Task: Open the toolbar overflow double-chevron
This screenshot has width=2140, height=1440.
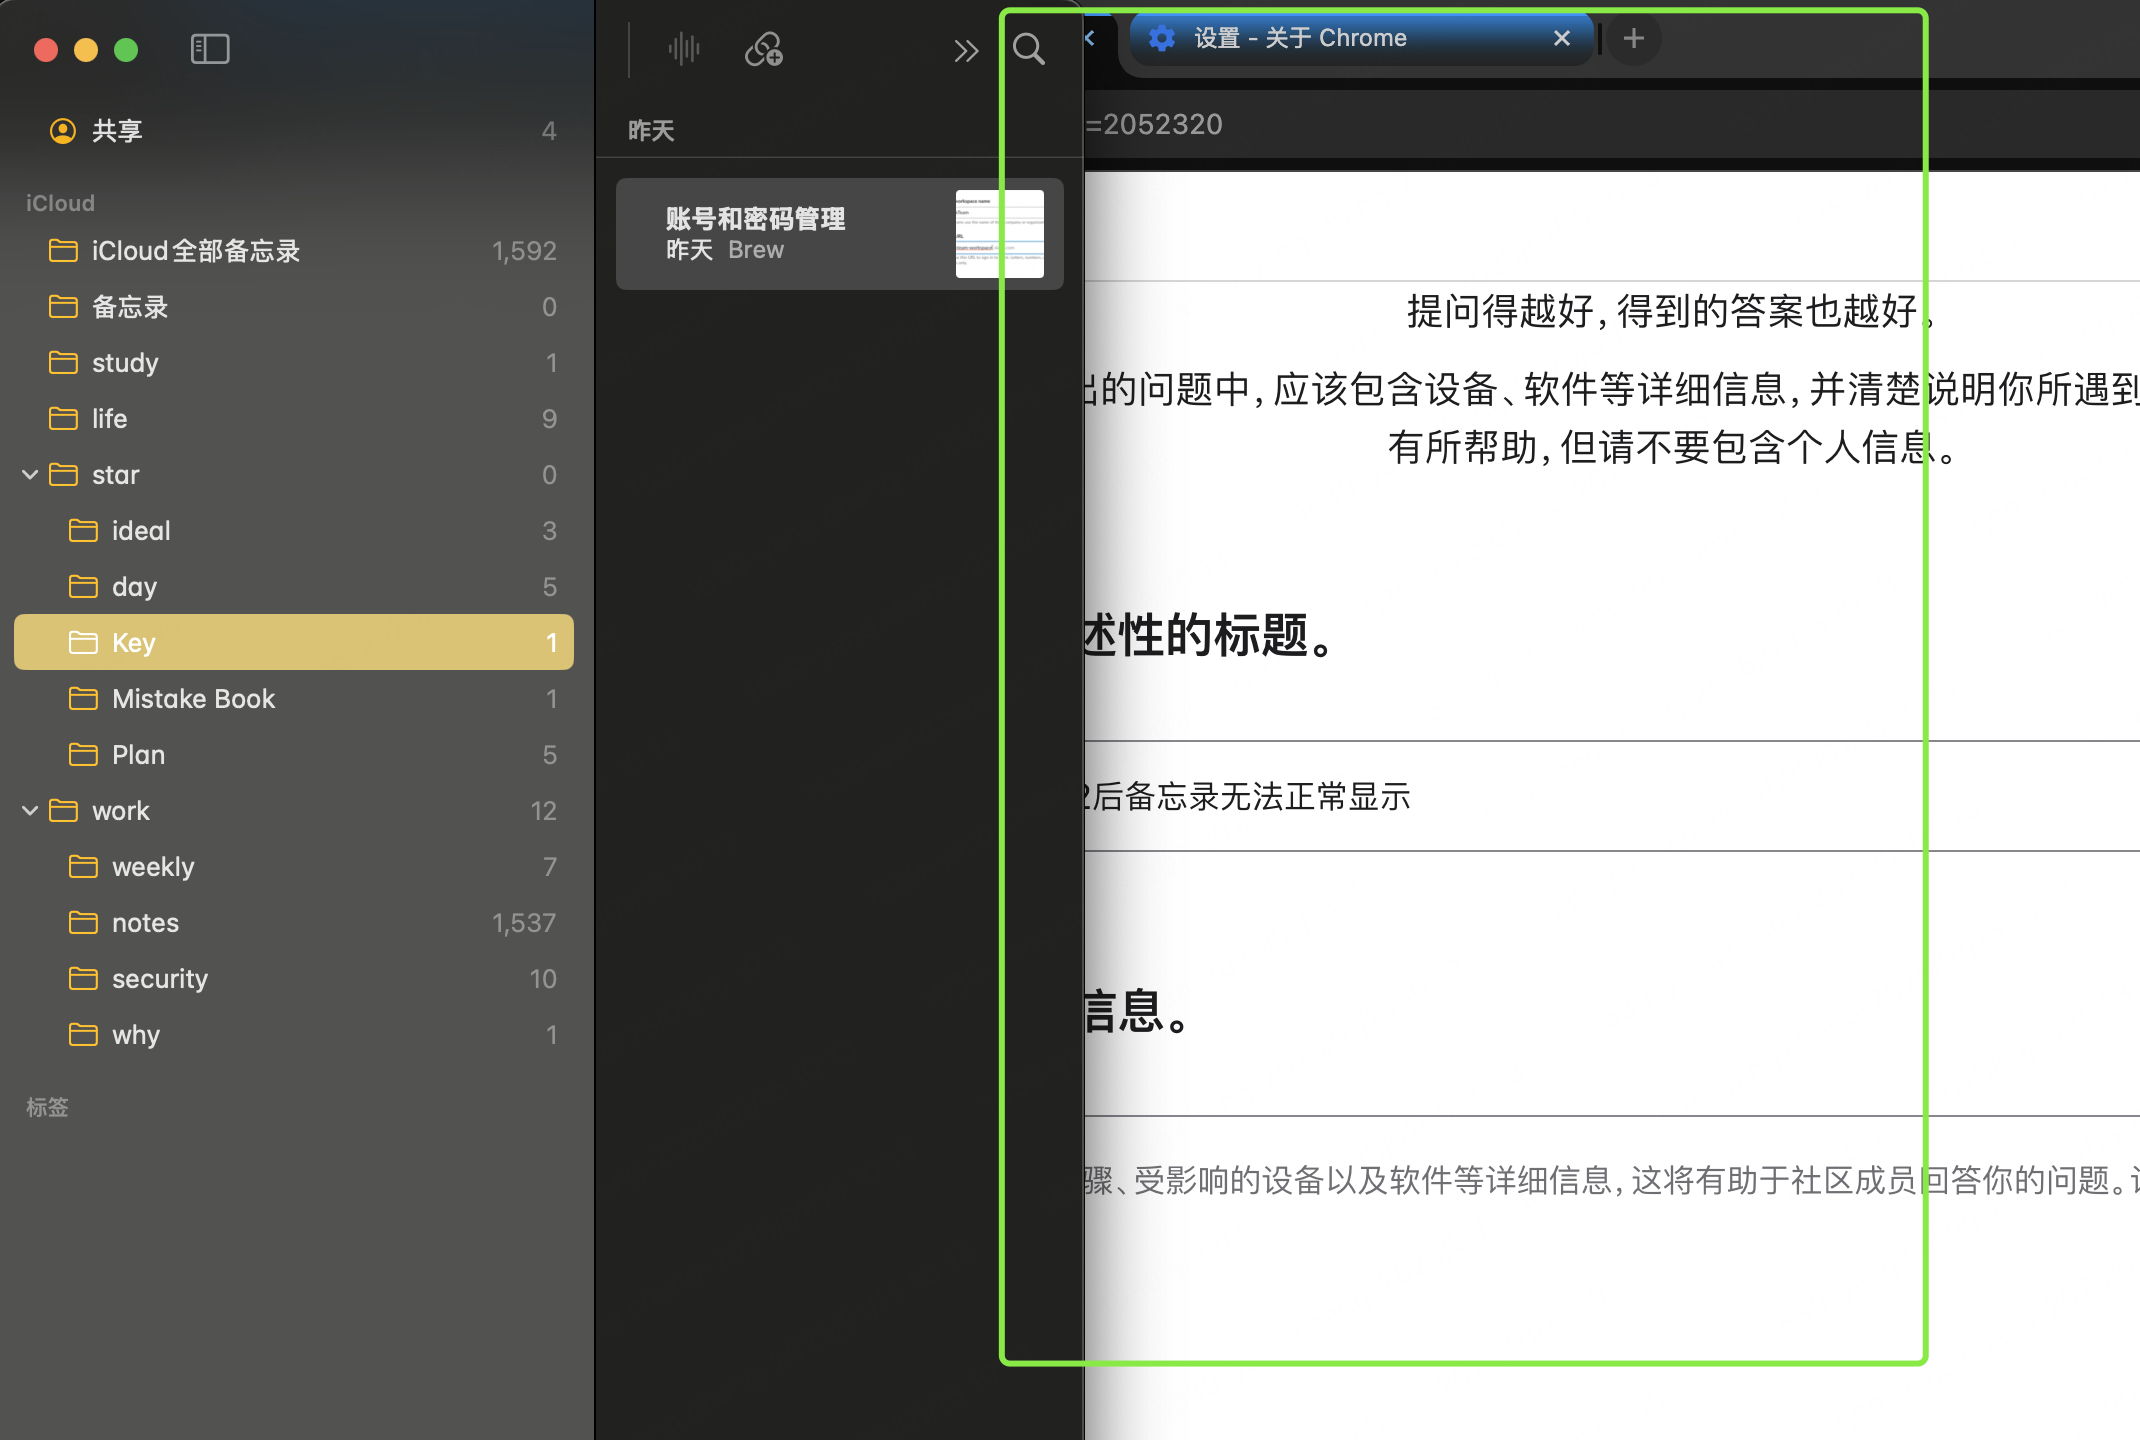Action: 965,50
